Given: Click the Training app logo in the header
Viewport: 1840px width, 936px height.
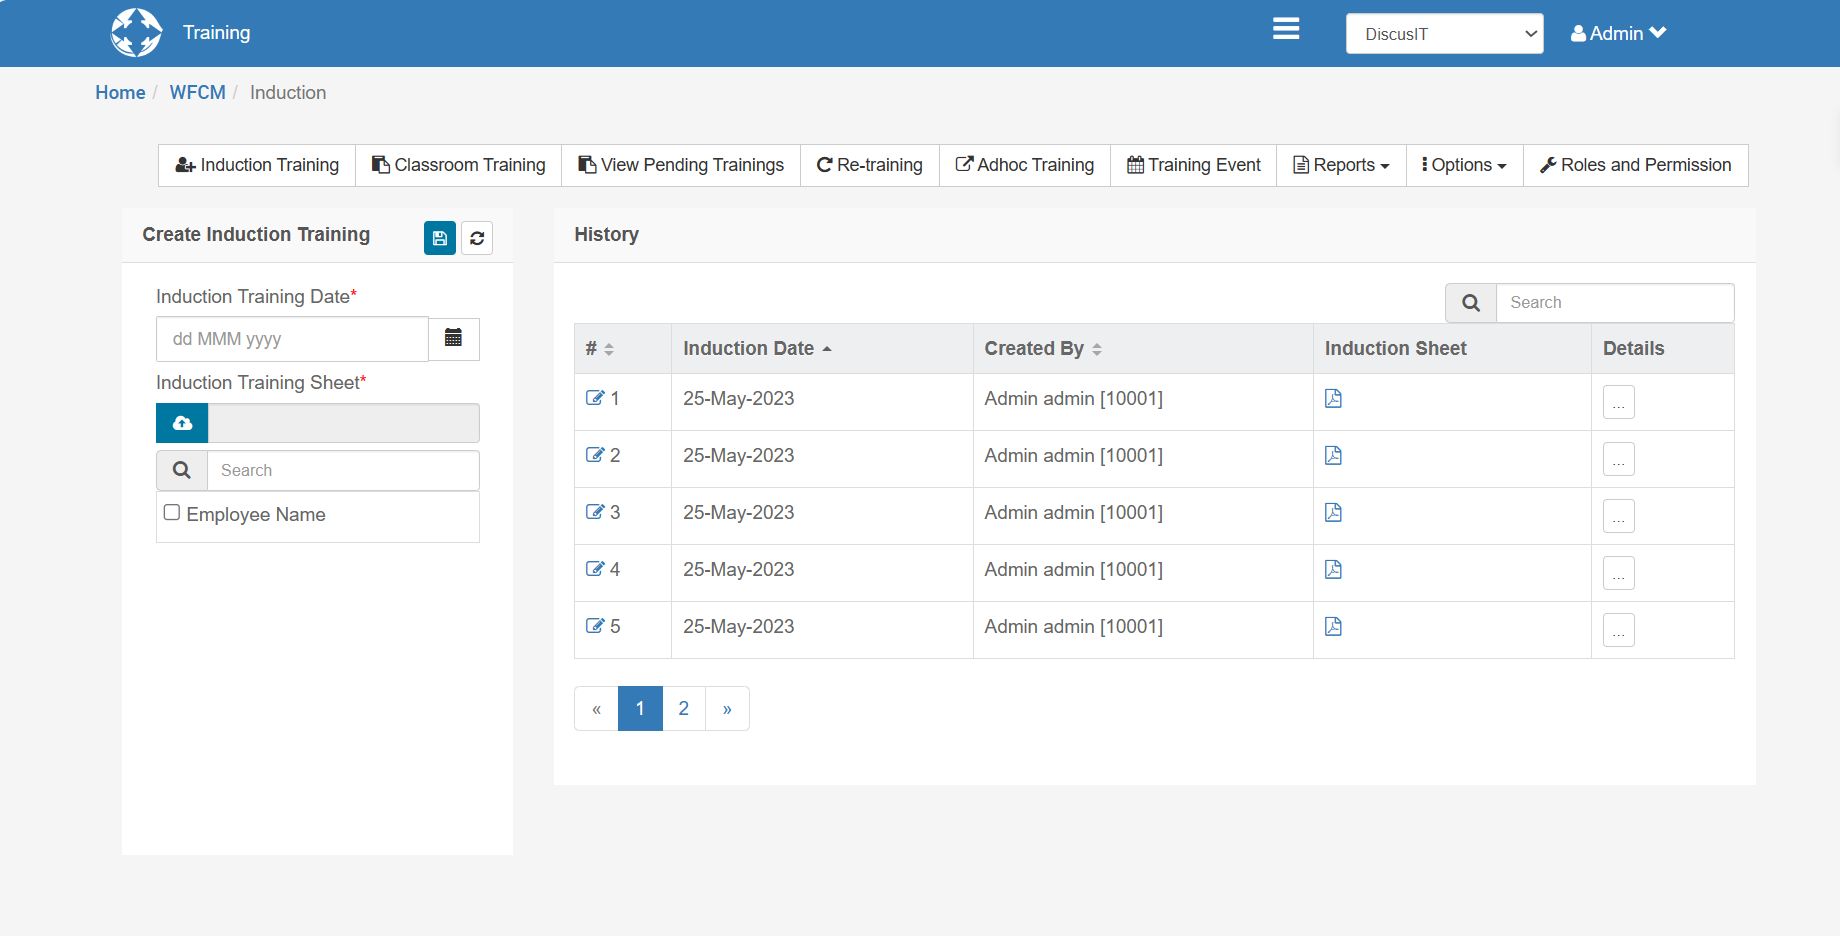Looking at the screenshot, I should pos(136,32).
